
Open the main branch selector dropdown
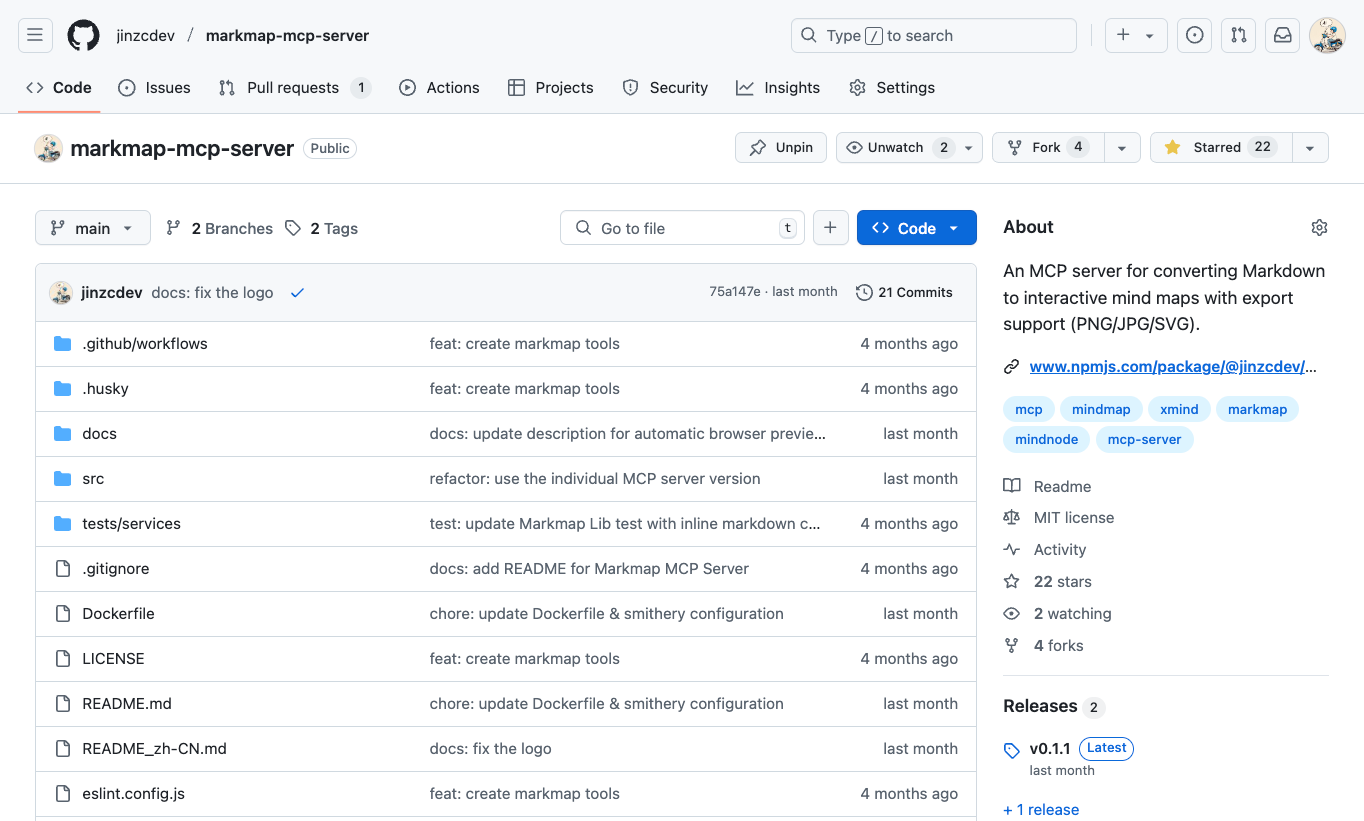pos(92,227)
